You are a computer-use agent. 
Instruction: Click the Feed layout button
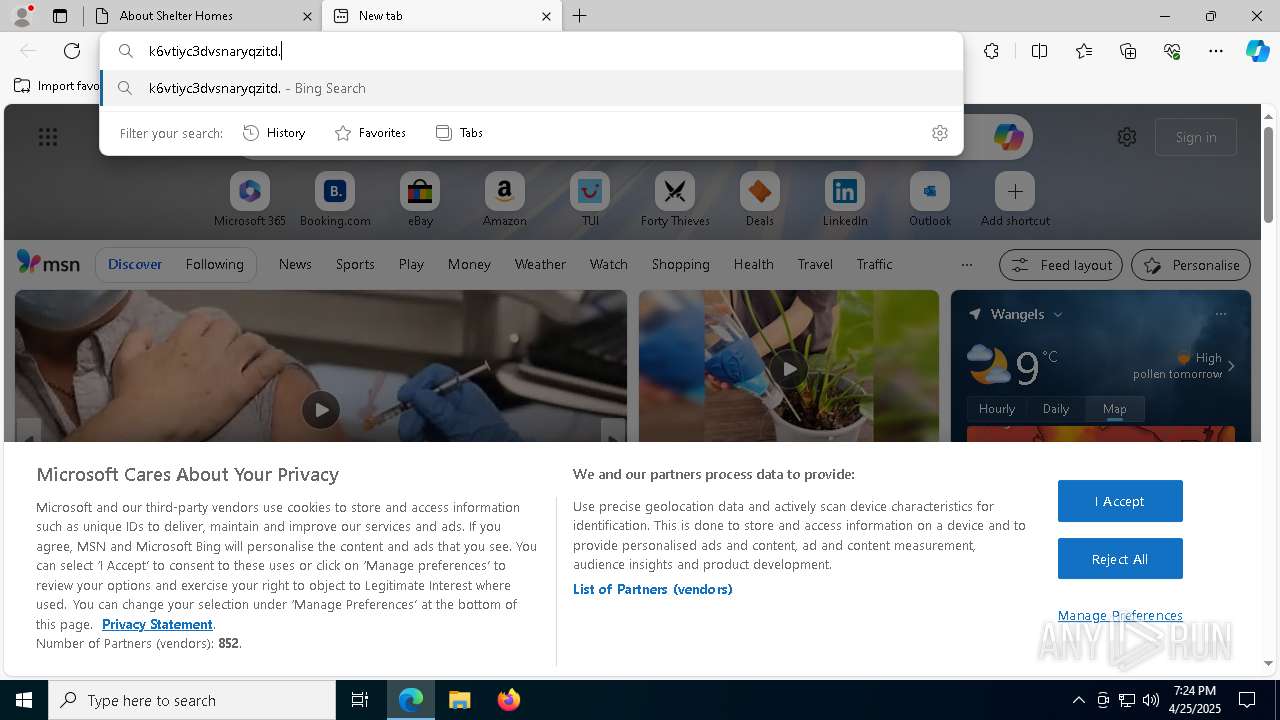[x=1062, y=265]
